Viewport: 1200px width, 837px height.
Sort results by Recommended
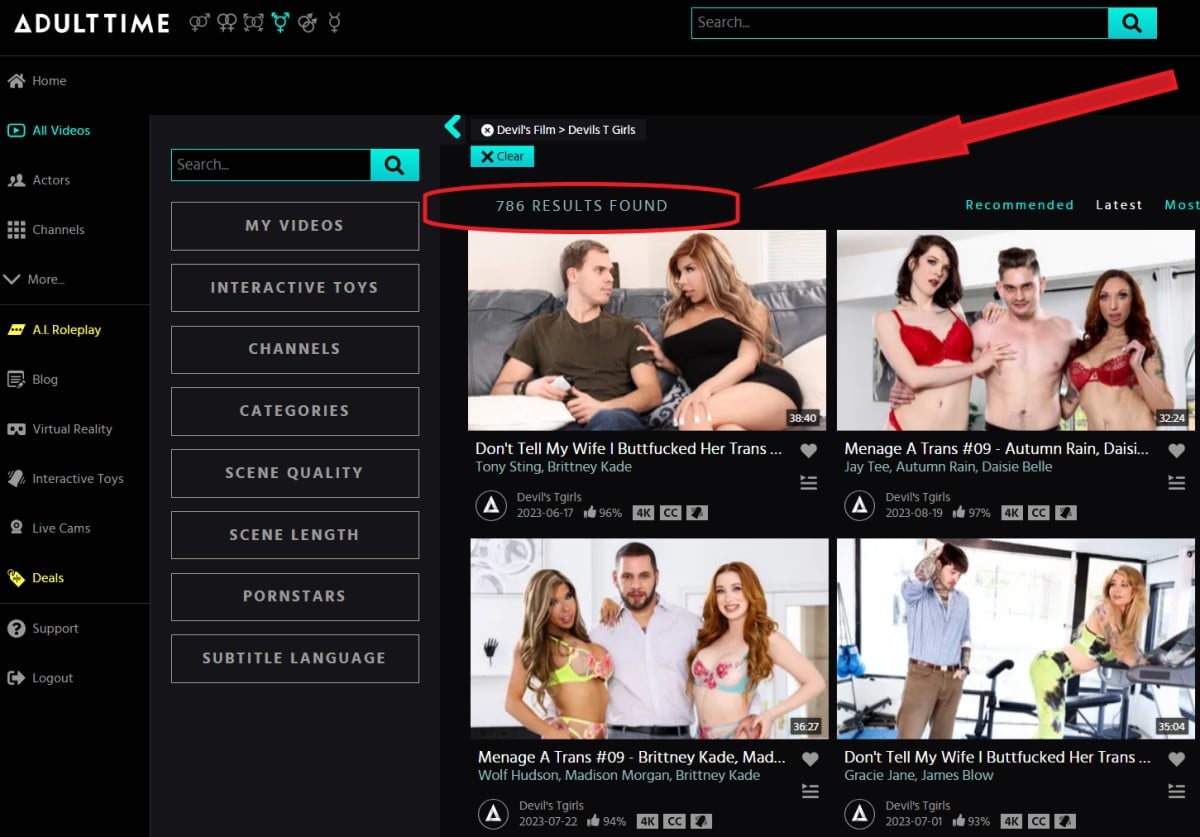(1019, 205)
